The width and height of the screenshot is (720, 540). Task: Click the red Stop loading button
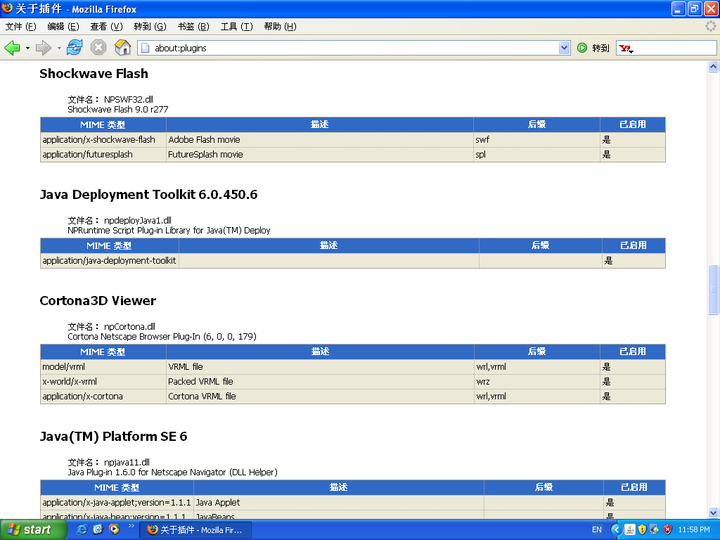point(98,47)
